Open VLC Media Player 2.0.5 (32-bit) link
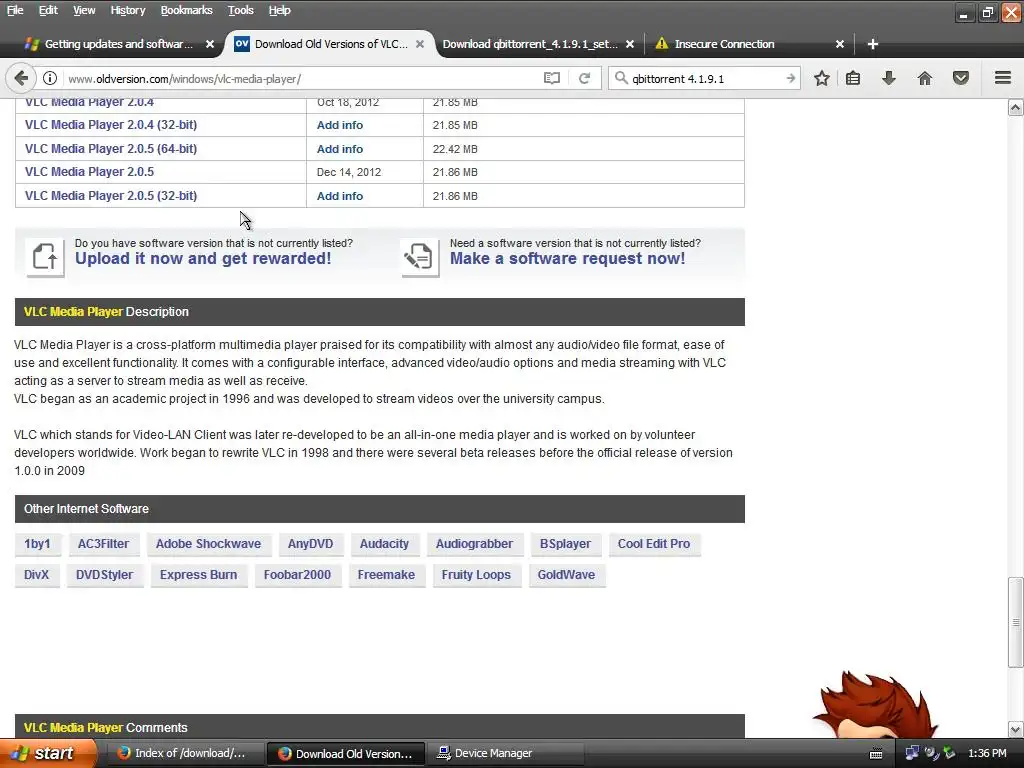The image size is (1024, 768). click(x=111, y=196)
